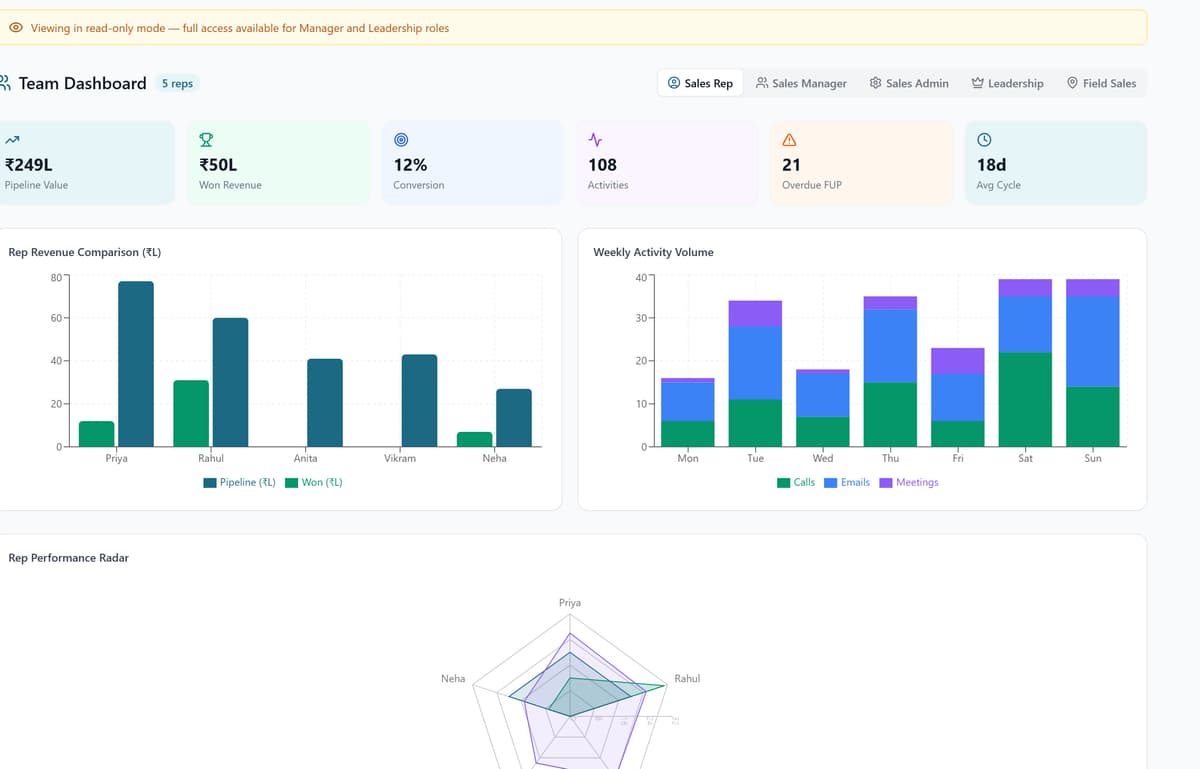Click the read-only mode banner text

(240, 28)
